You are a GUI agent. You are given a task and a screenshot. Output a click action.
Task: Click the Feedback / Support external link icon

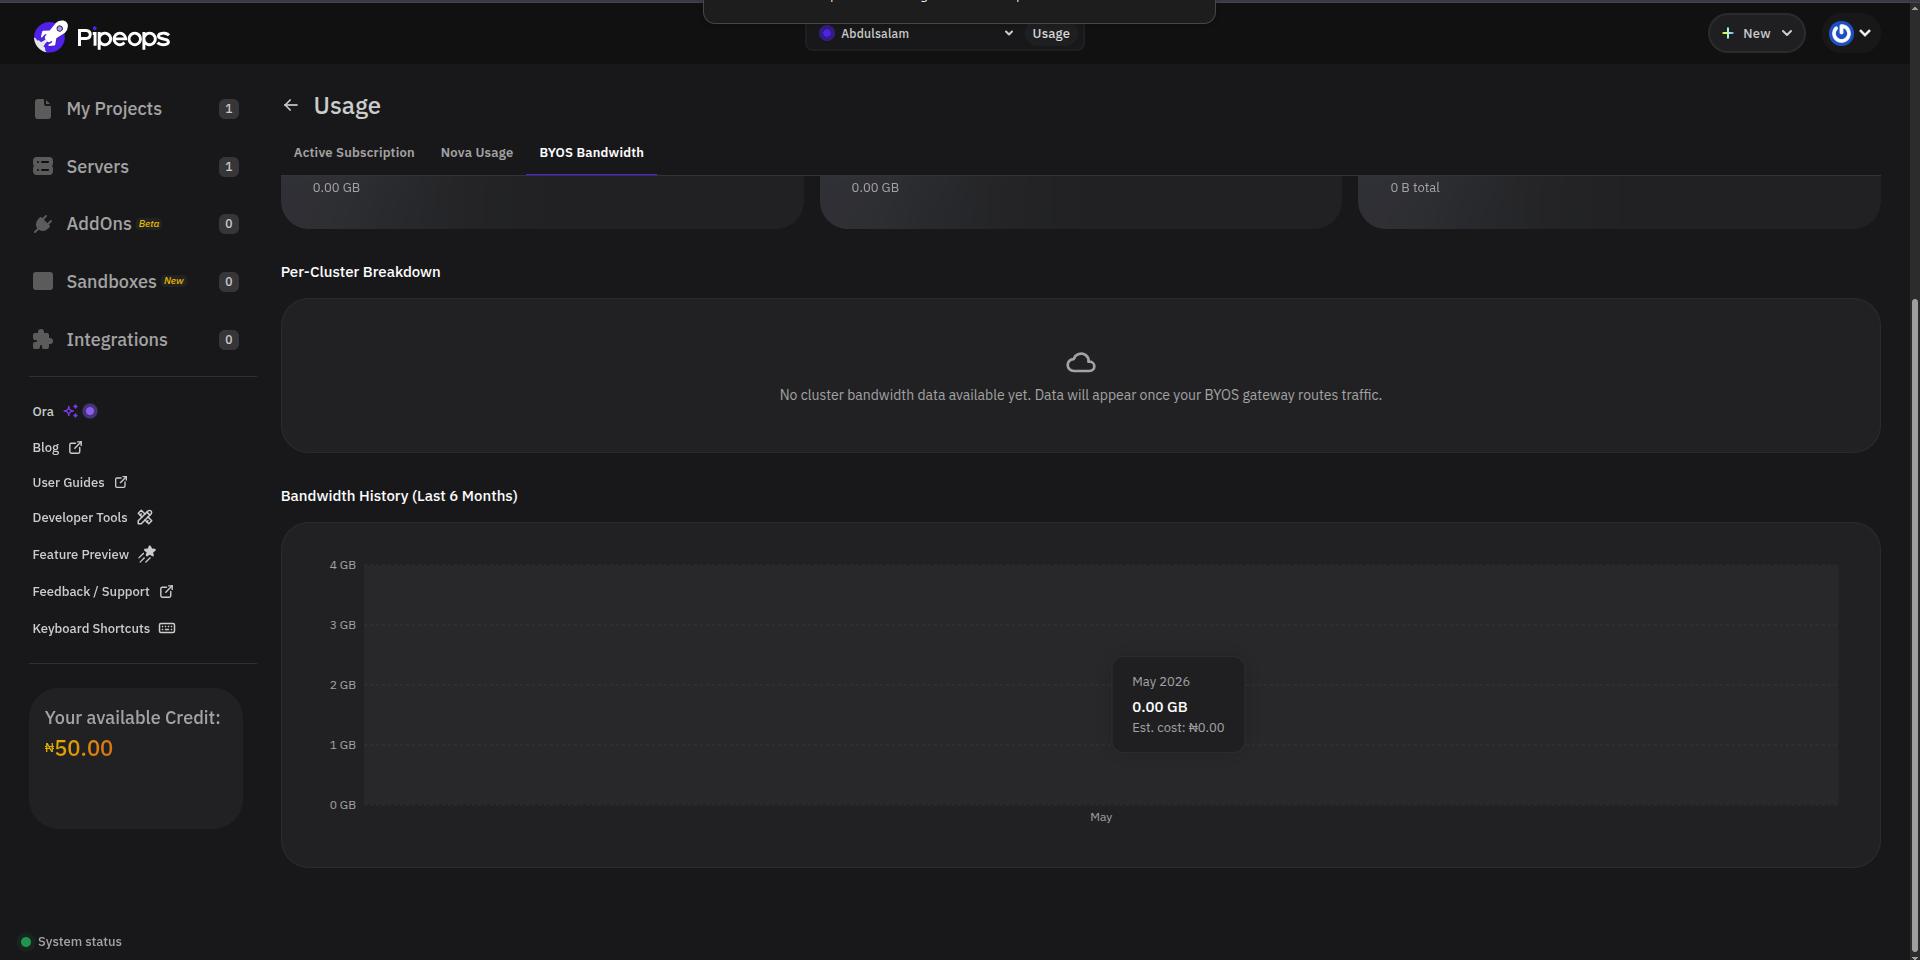(x=167, y=591)
